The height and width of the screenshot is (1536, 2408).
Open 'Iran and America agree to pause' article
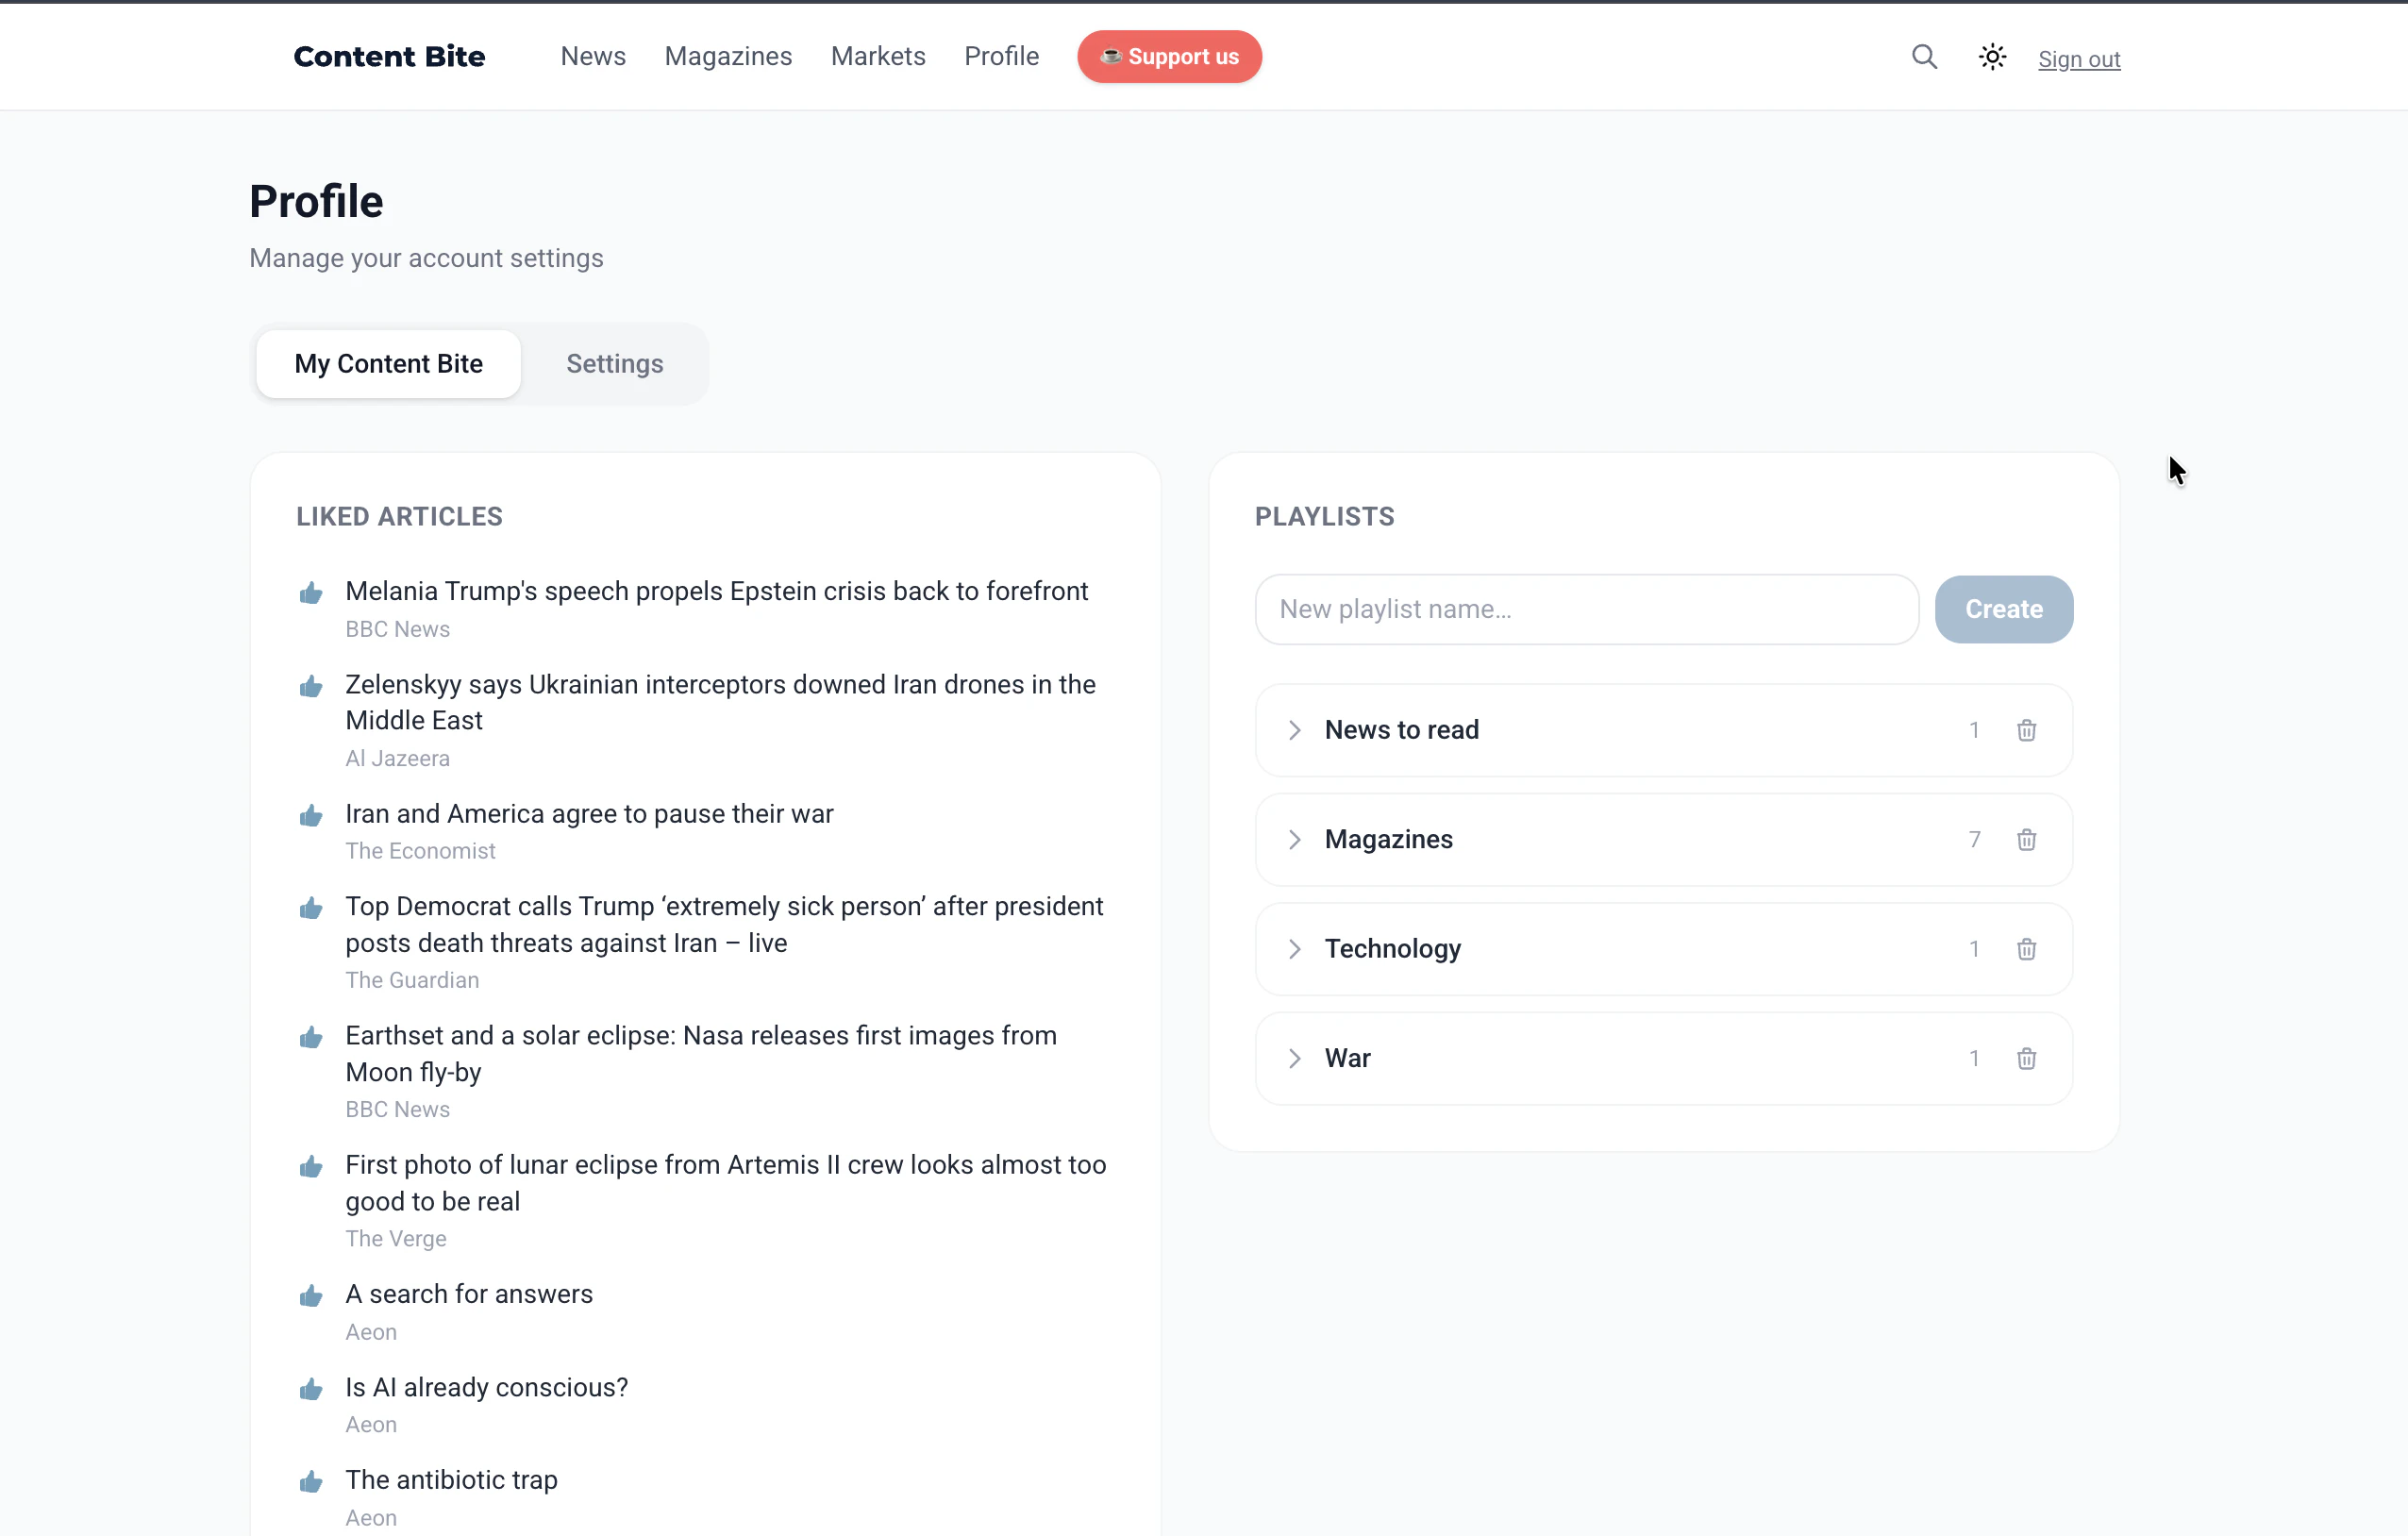point(589,814)
